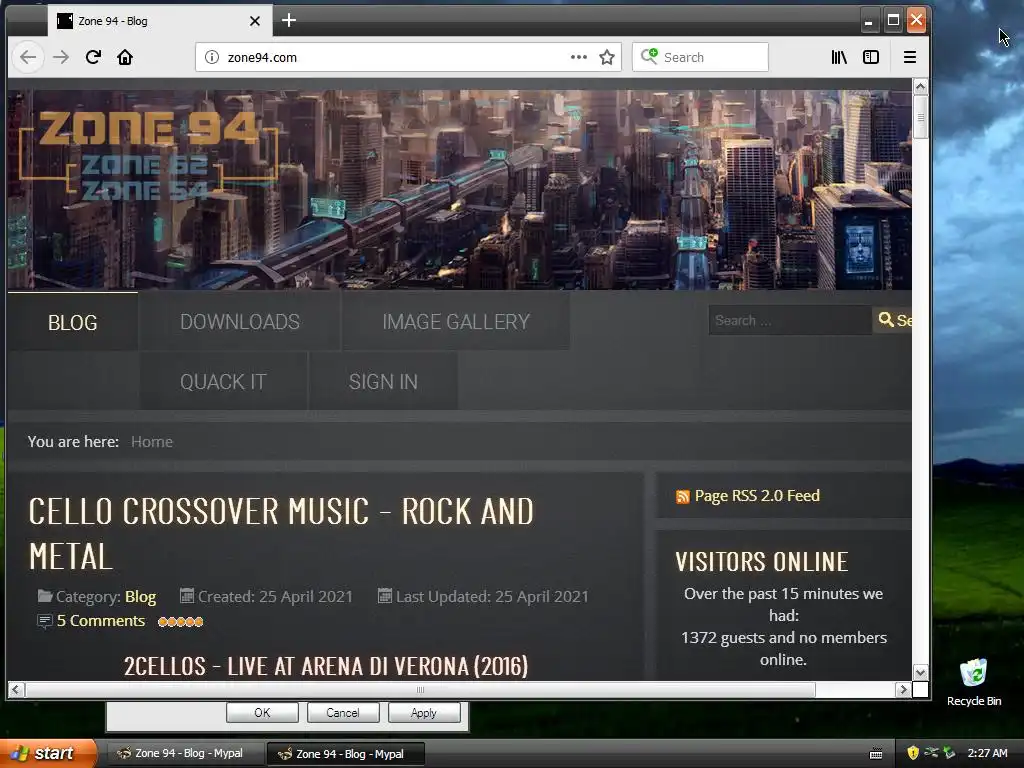Screen dimensions: 1024x768
Task: Switch to first Zone 94 - Blog taskbar item
Action: point(185,754)
